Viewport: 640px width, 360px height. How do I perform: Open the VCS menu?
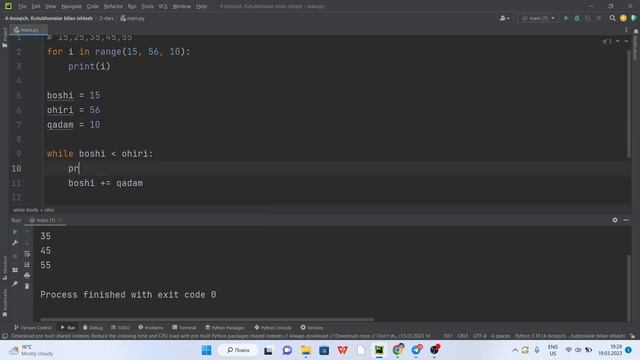163,6
